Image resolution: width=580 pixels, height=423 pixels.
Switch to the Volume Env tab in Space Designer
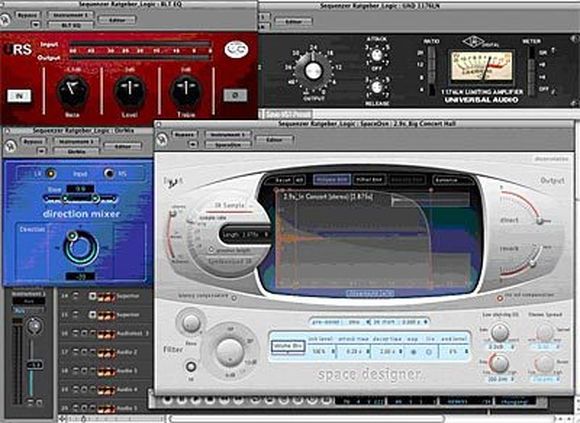click(332, 180)
